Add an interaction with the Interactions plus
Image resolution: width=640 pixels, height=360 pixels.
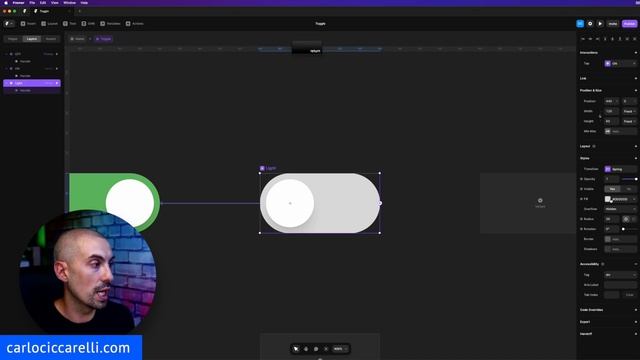click(x=636, y=53)
